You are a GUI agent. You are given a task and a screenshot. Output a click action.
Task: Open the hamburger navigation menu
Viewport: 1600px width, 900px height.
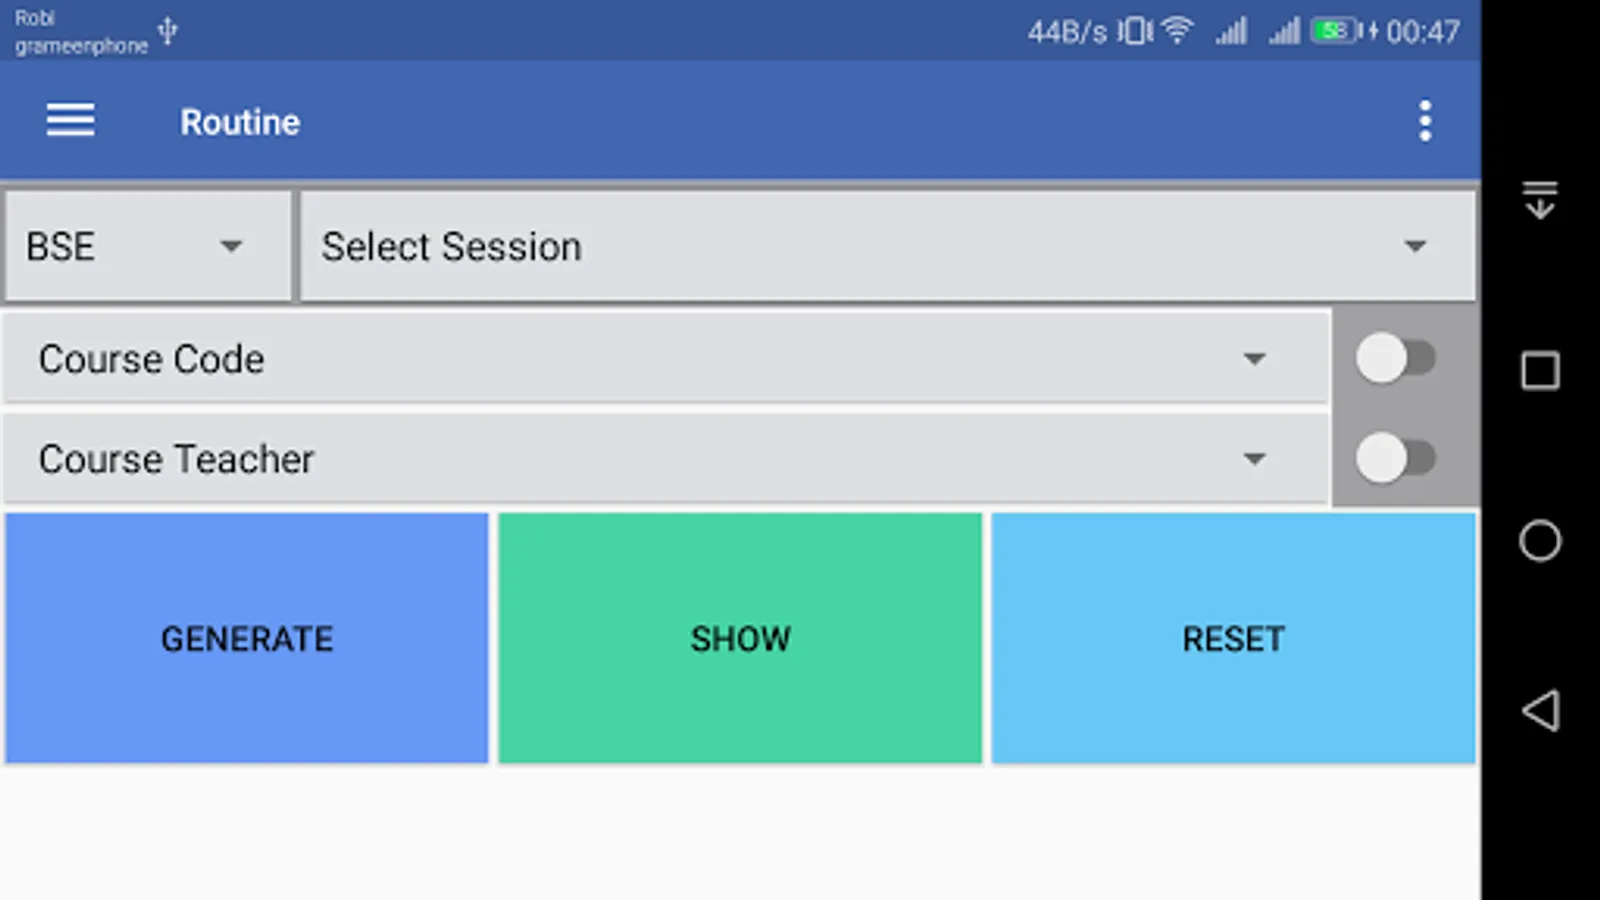[x=70, y=121]
